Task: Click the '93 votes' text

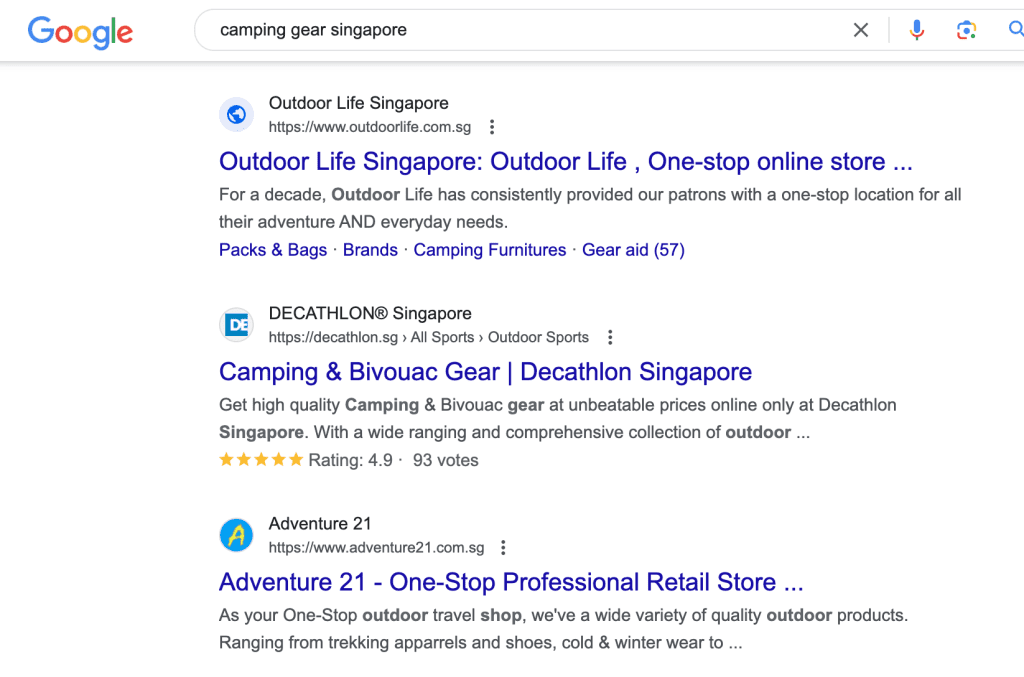Action: (445, 460)
